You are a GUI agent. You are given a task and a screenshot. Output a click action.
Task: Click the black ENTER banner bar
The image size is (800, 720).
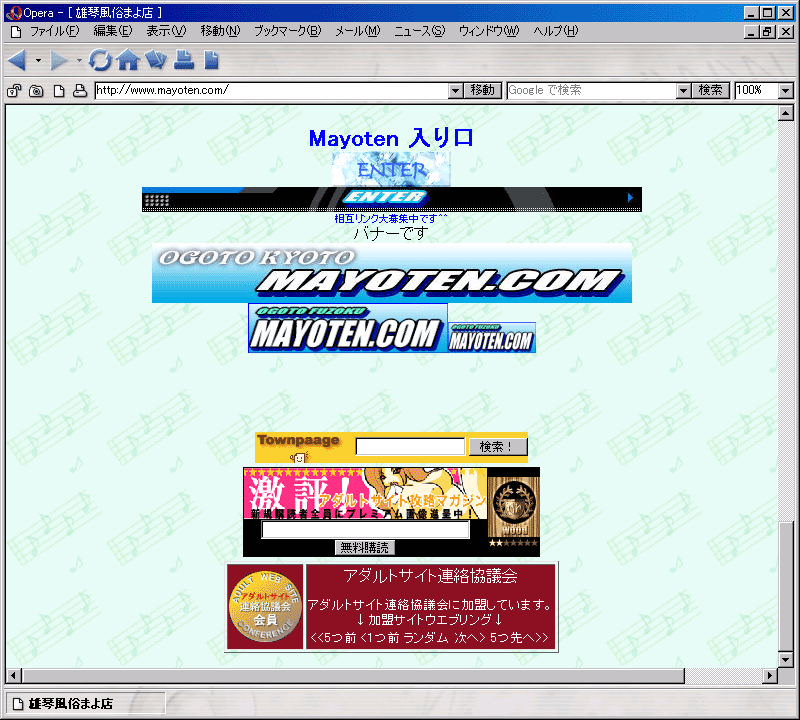(392, 199)
